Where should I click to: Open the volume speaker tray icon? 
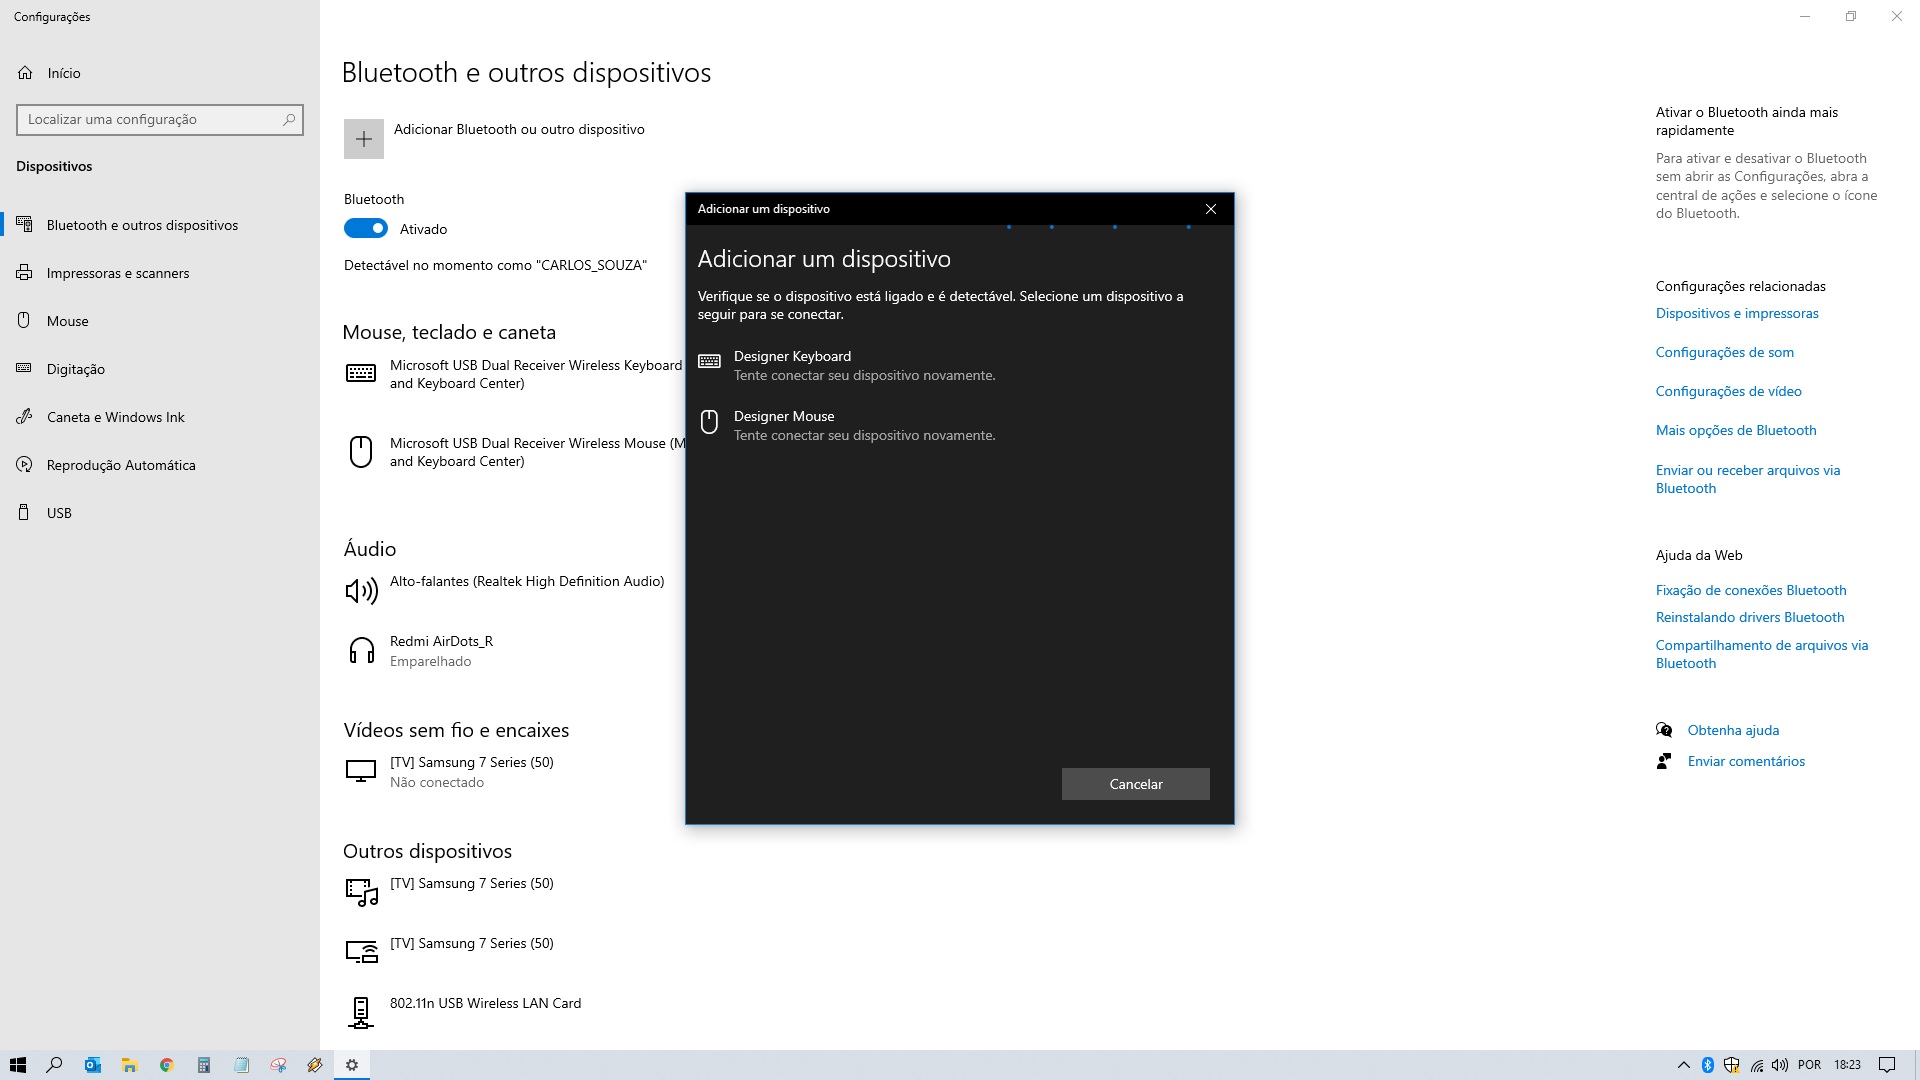click(x=1780, y=1065)
